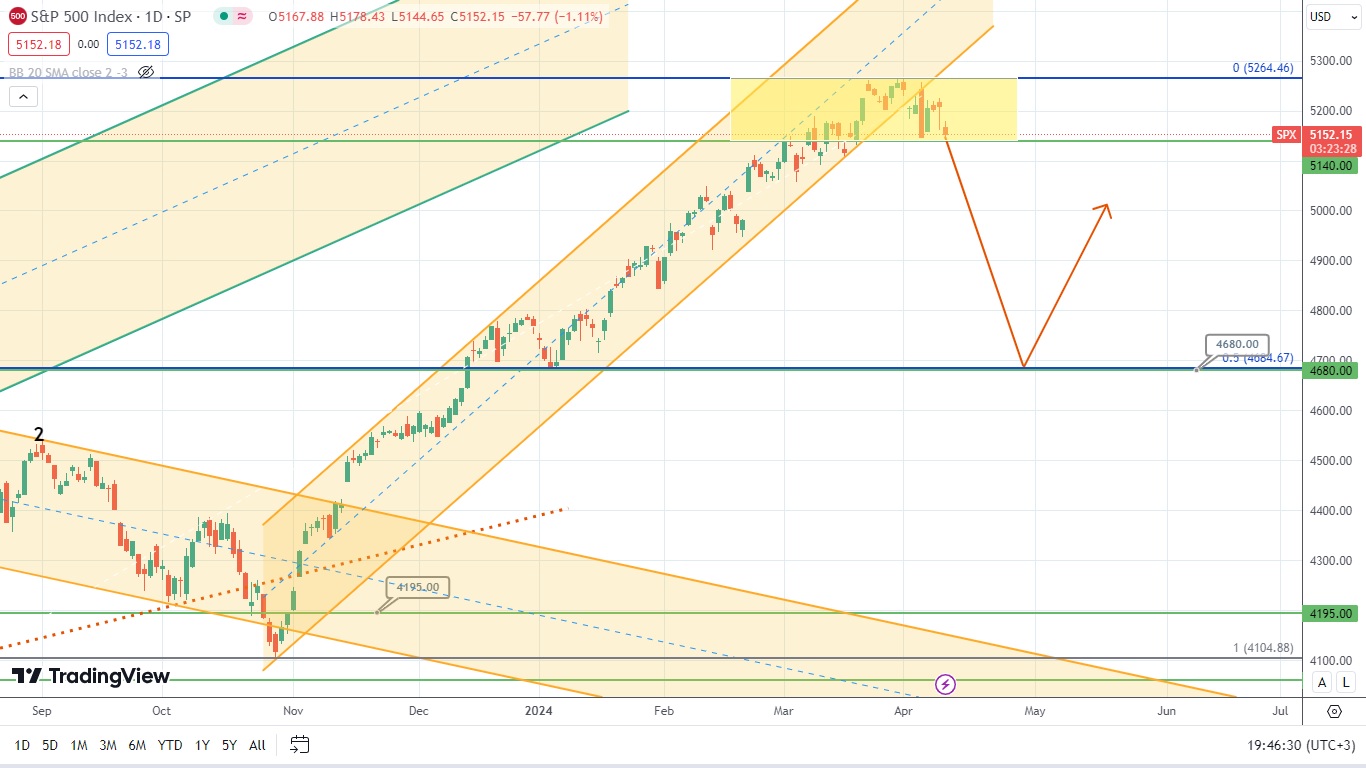Select the 5Y time range
The height and width of the screenshot is (768, 1366).
[x=229, y=745]
